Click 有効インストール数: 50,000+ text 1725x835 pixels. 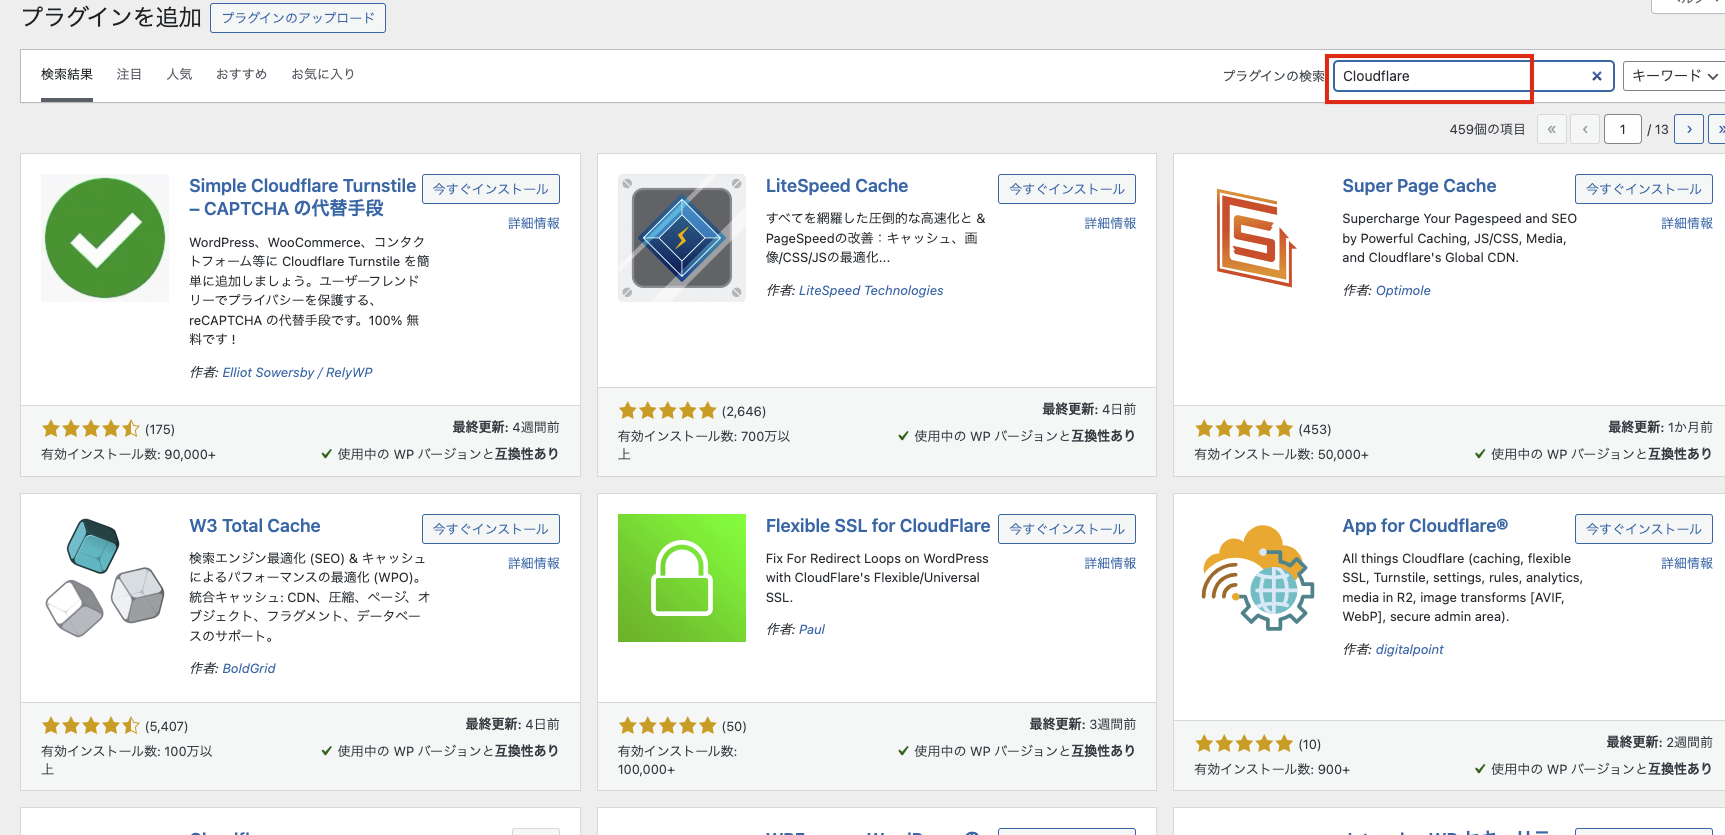pos(1281,455)
